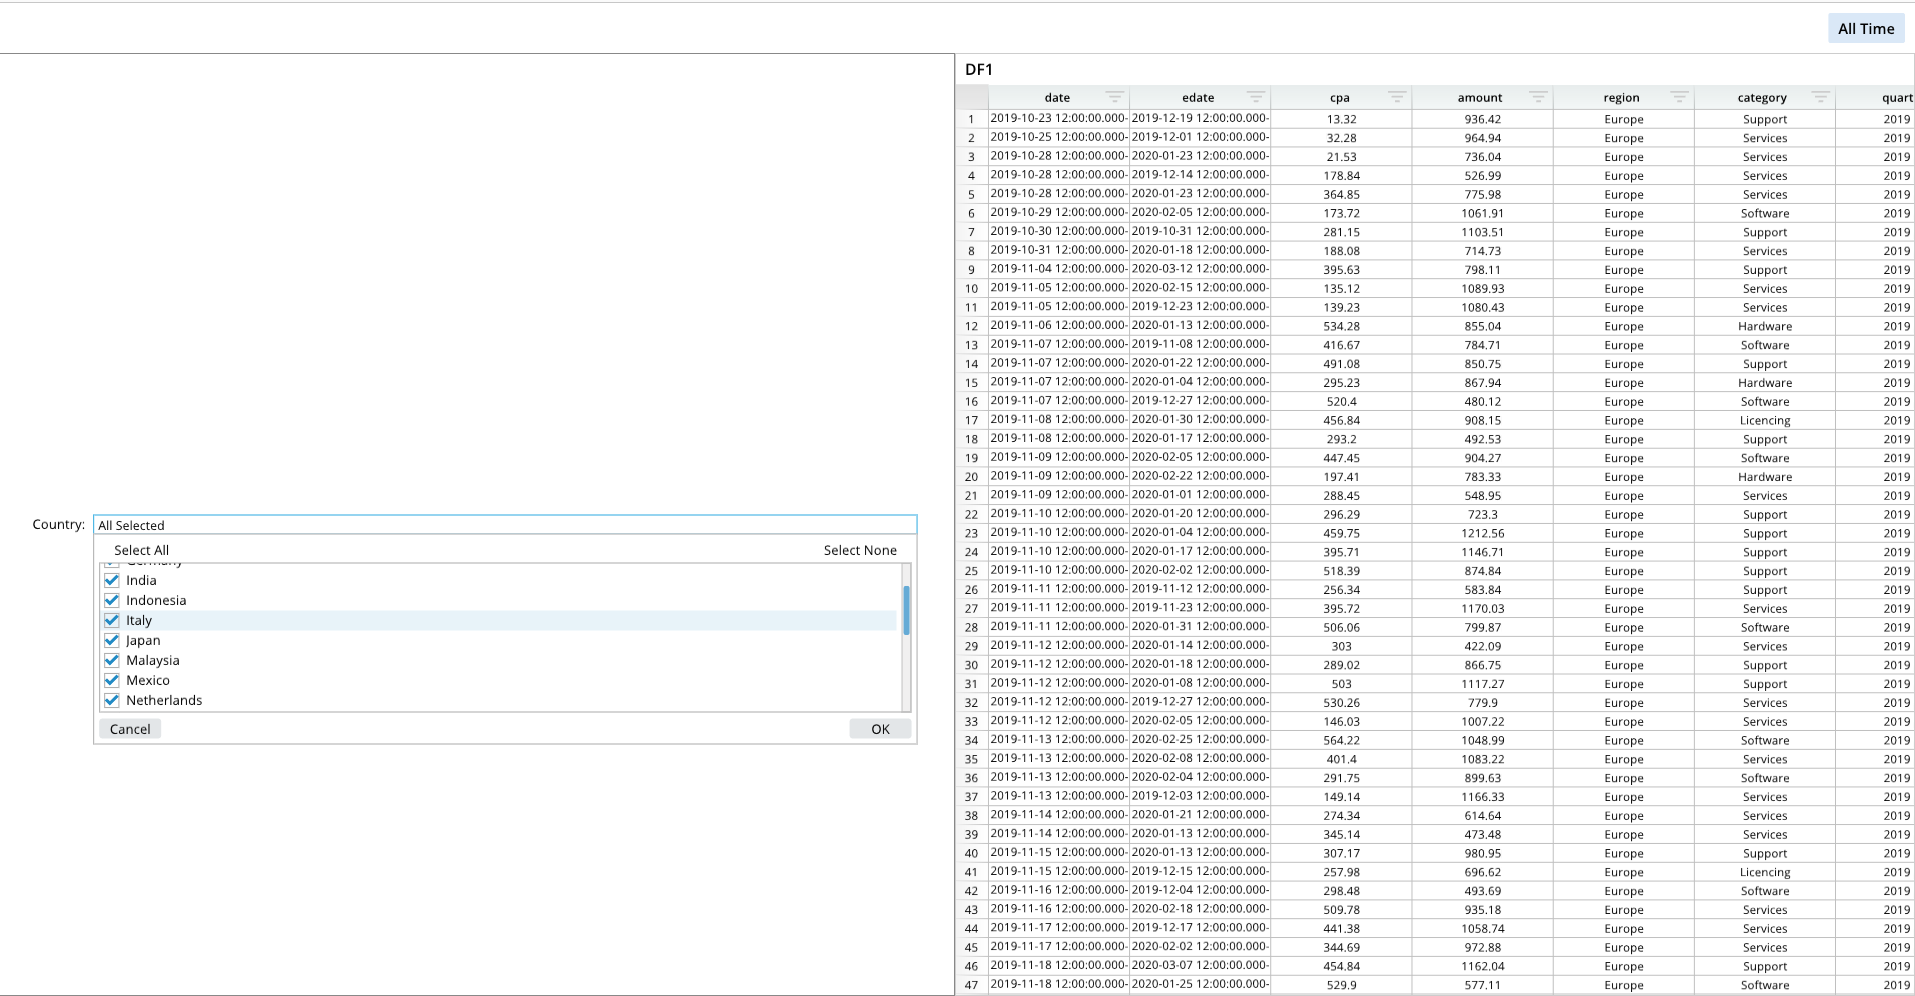Uncheck the Netherlands checkbox
Viewport: 1915px width, 996px height.
pyautogui.click(x=112, y=700)
